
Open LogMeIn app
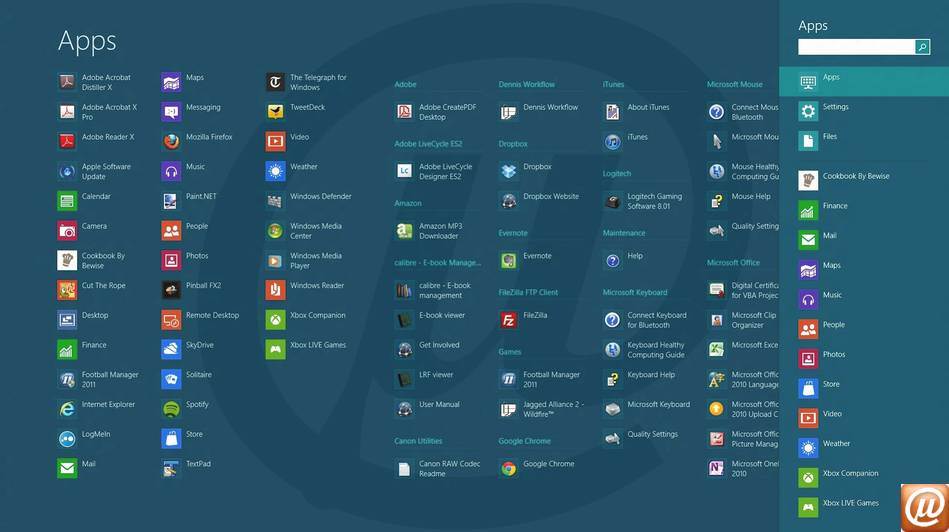coord(84,438)
